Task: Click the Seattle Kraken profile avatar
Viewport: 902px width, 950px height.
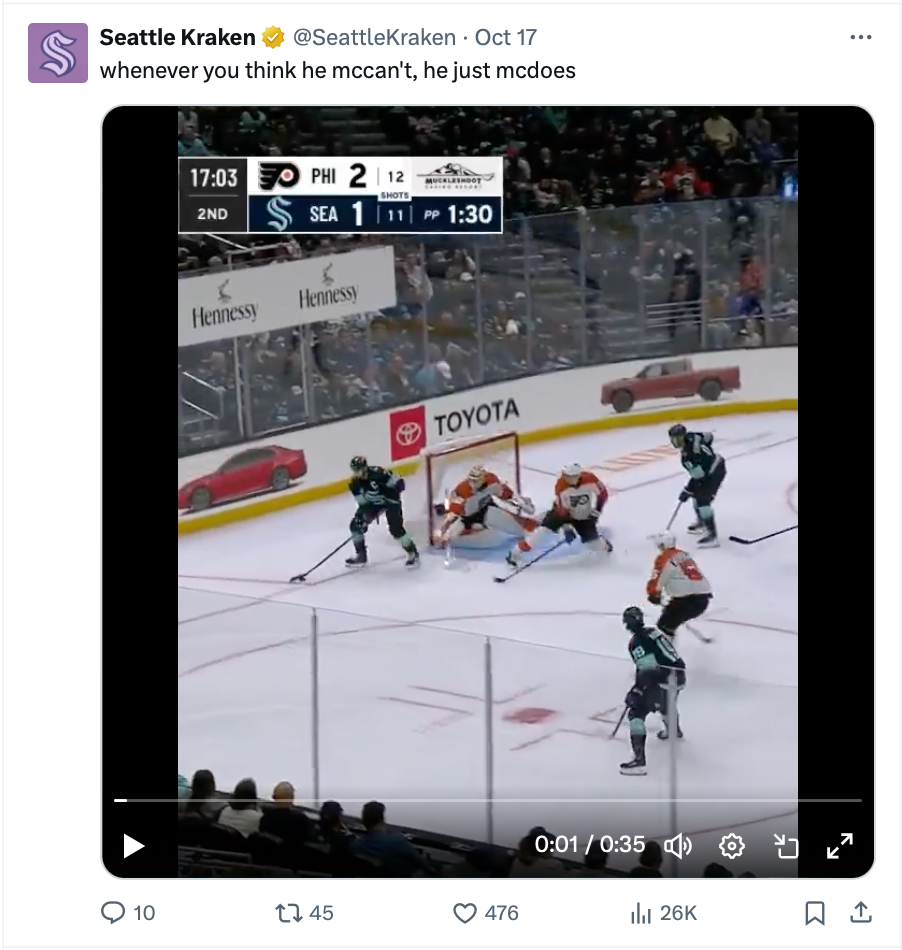Action: [x=58, y=53]
